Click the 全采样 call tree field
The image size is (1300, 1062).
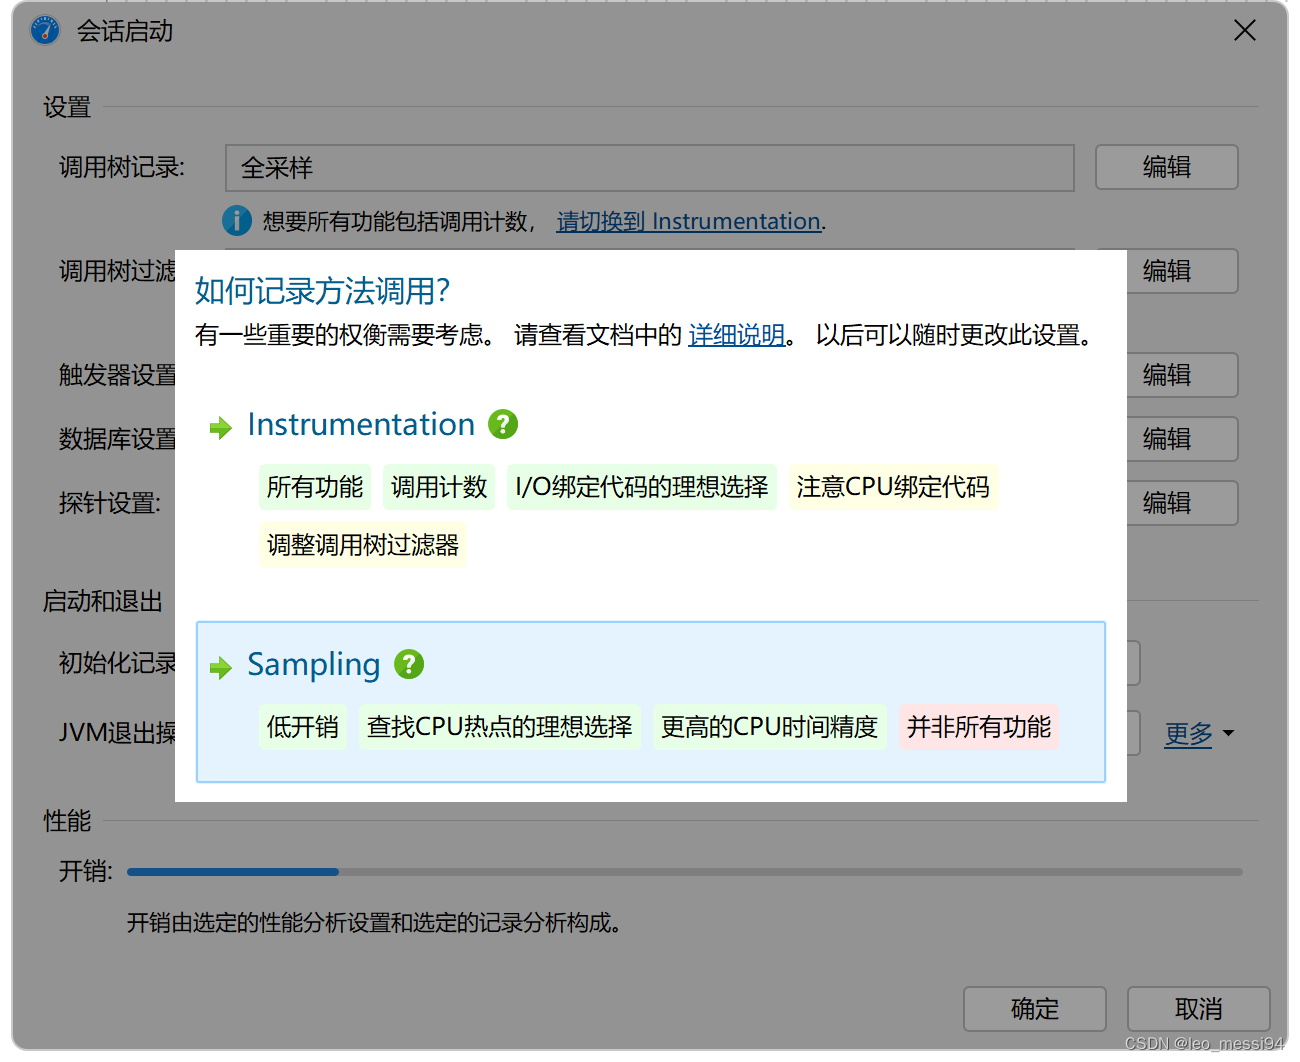tap(650, 168)
